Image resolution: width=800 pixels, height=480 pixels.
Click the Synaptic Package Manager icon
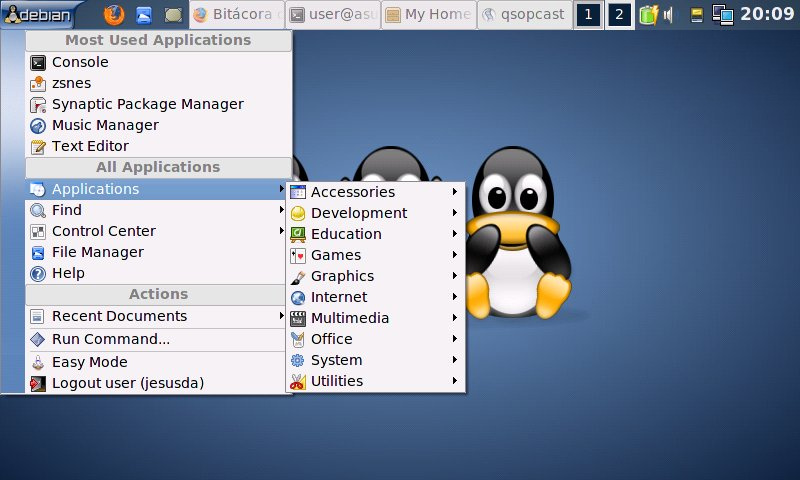tap(38, 105)
